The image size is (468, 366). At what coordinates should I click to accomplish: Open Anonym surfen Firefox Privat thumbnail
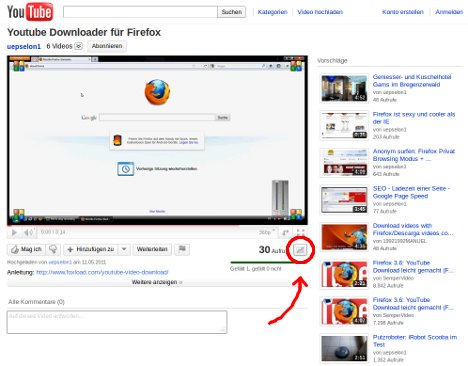[x=344, y=163]
